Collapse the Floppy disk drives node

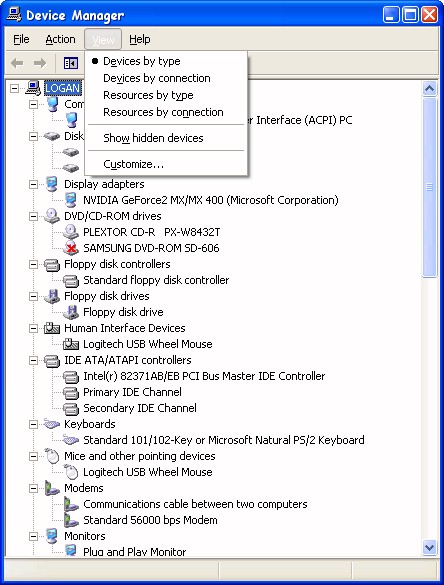pyautogui.click(x=34, y=296)
